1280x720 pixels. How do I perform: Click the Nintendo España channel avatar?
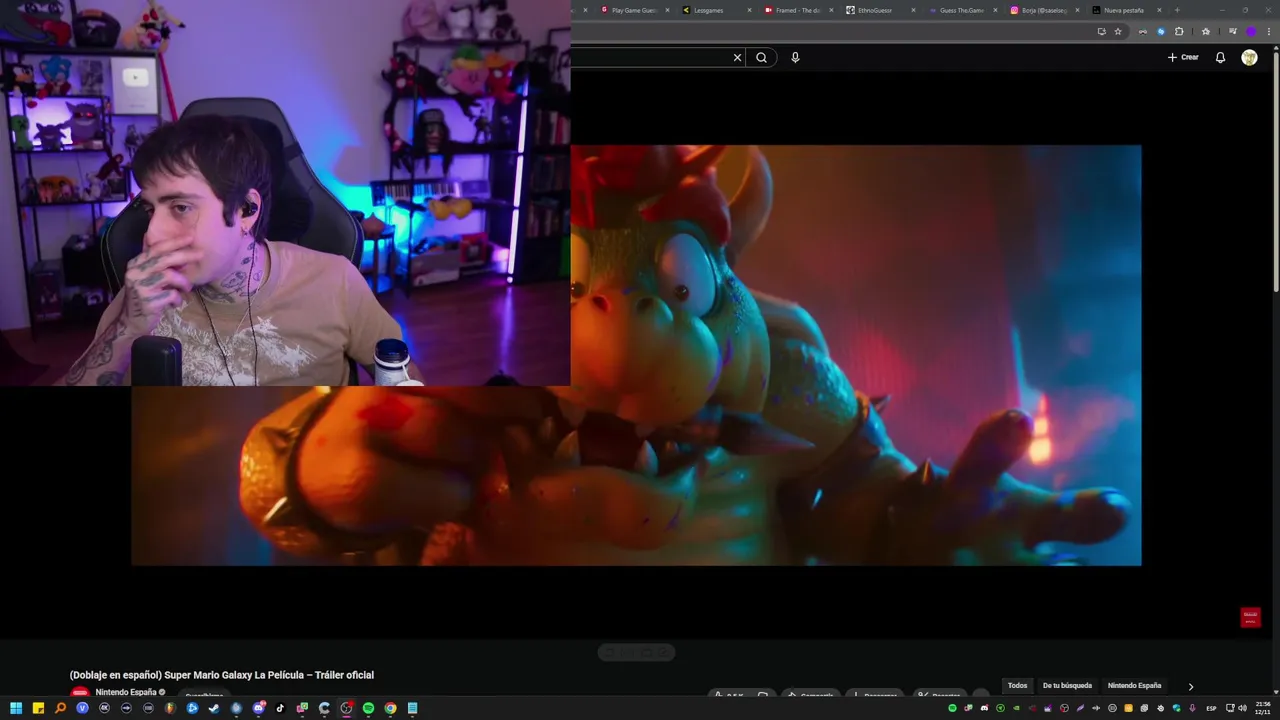pos(79,693)
